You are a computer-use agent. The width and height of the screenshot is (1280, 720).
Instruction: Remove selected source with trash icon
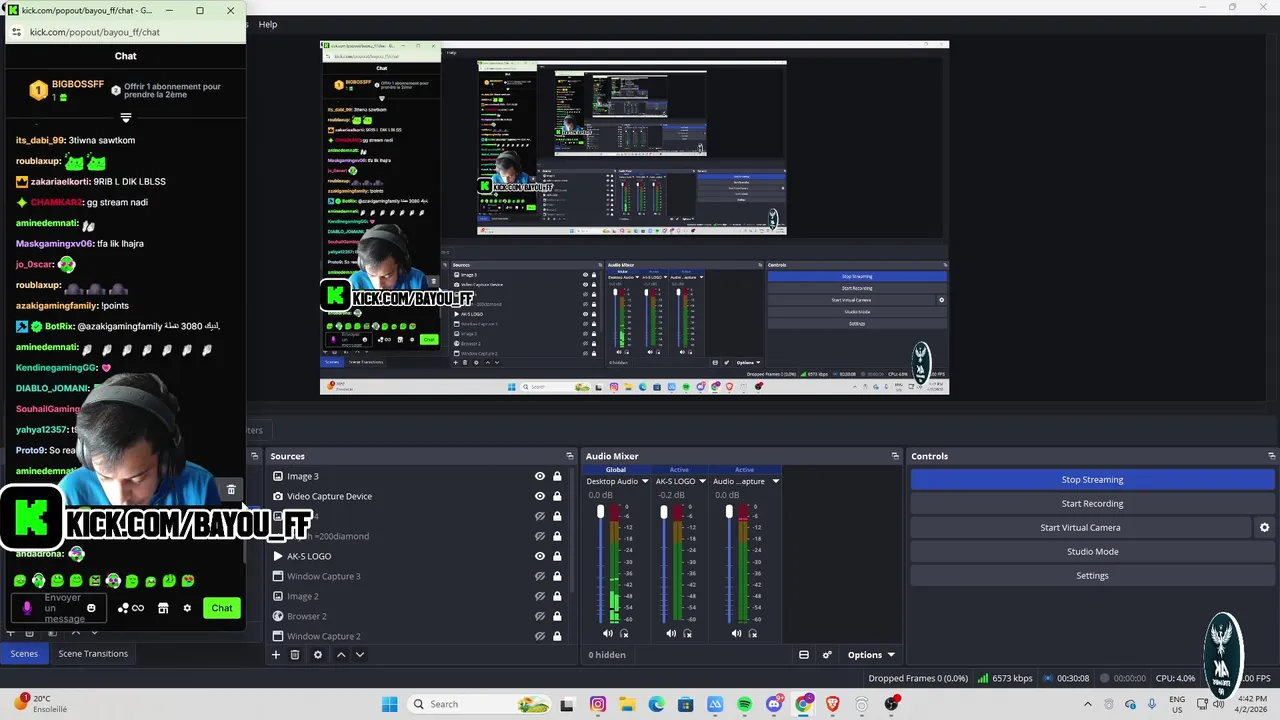point(295,655)
